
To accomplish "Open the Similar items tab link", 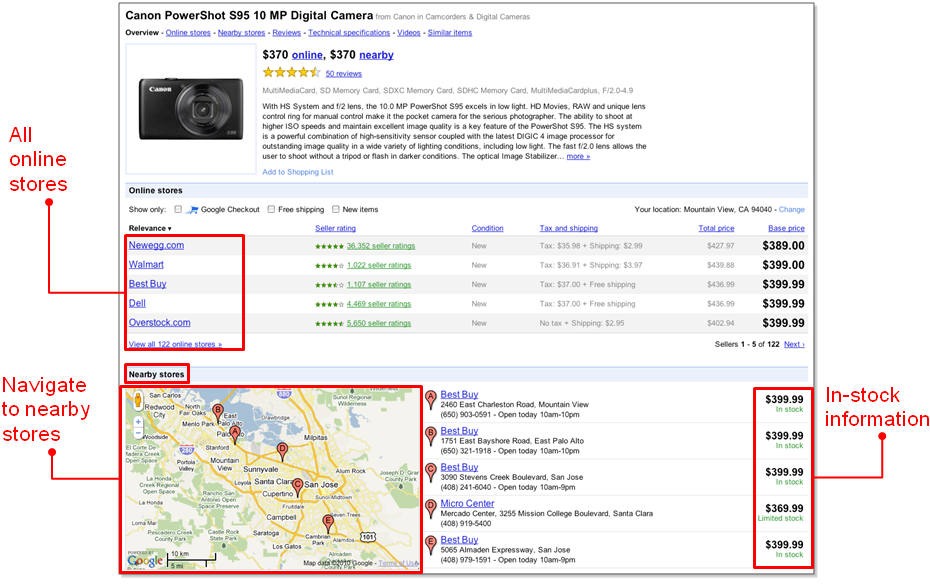I will [450, 33].
